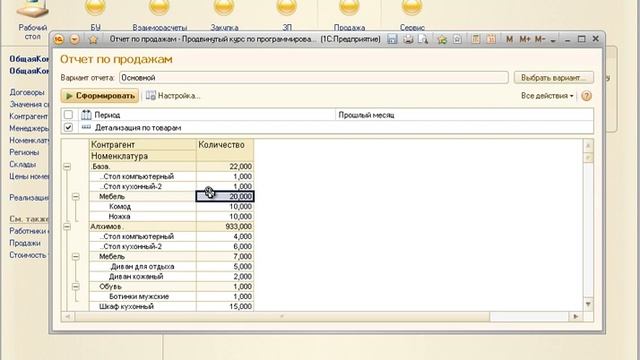Open the ЗП section icon

click(x=287, y=7)
